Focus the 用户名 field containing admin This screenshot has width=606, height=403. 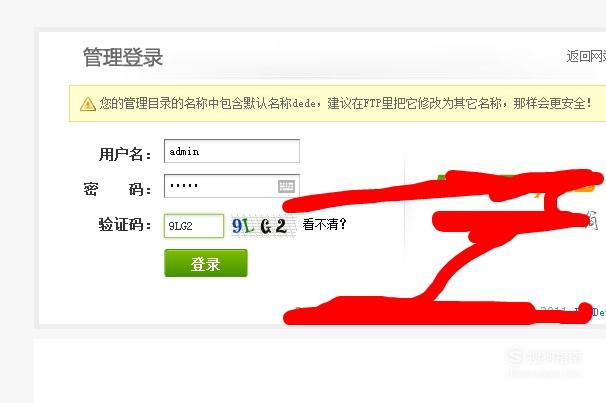pyautogui.click(x=232, y=151)
